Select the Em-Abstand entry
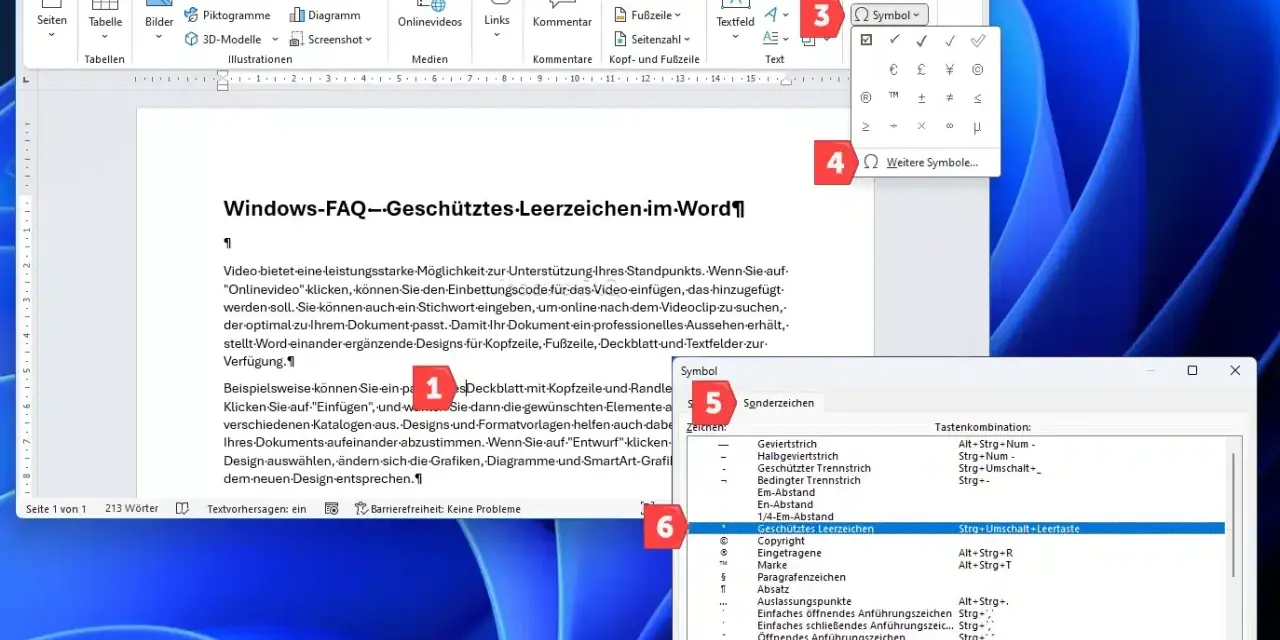Viewport: 1280px width, 640px height. 956,492
